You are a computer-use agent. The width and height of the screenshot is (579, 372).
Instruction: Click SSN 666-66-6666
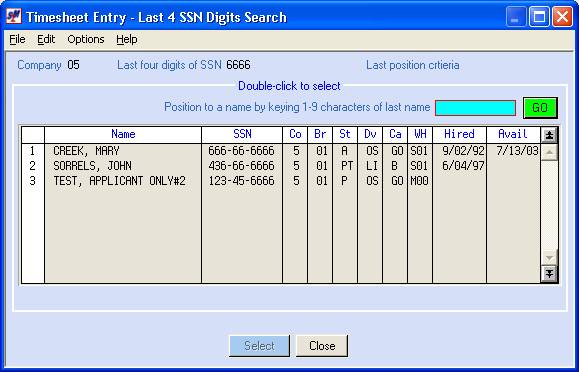coord(241,151)
